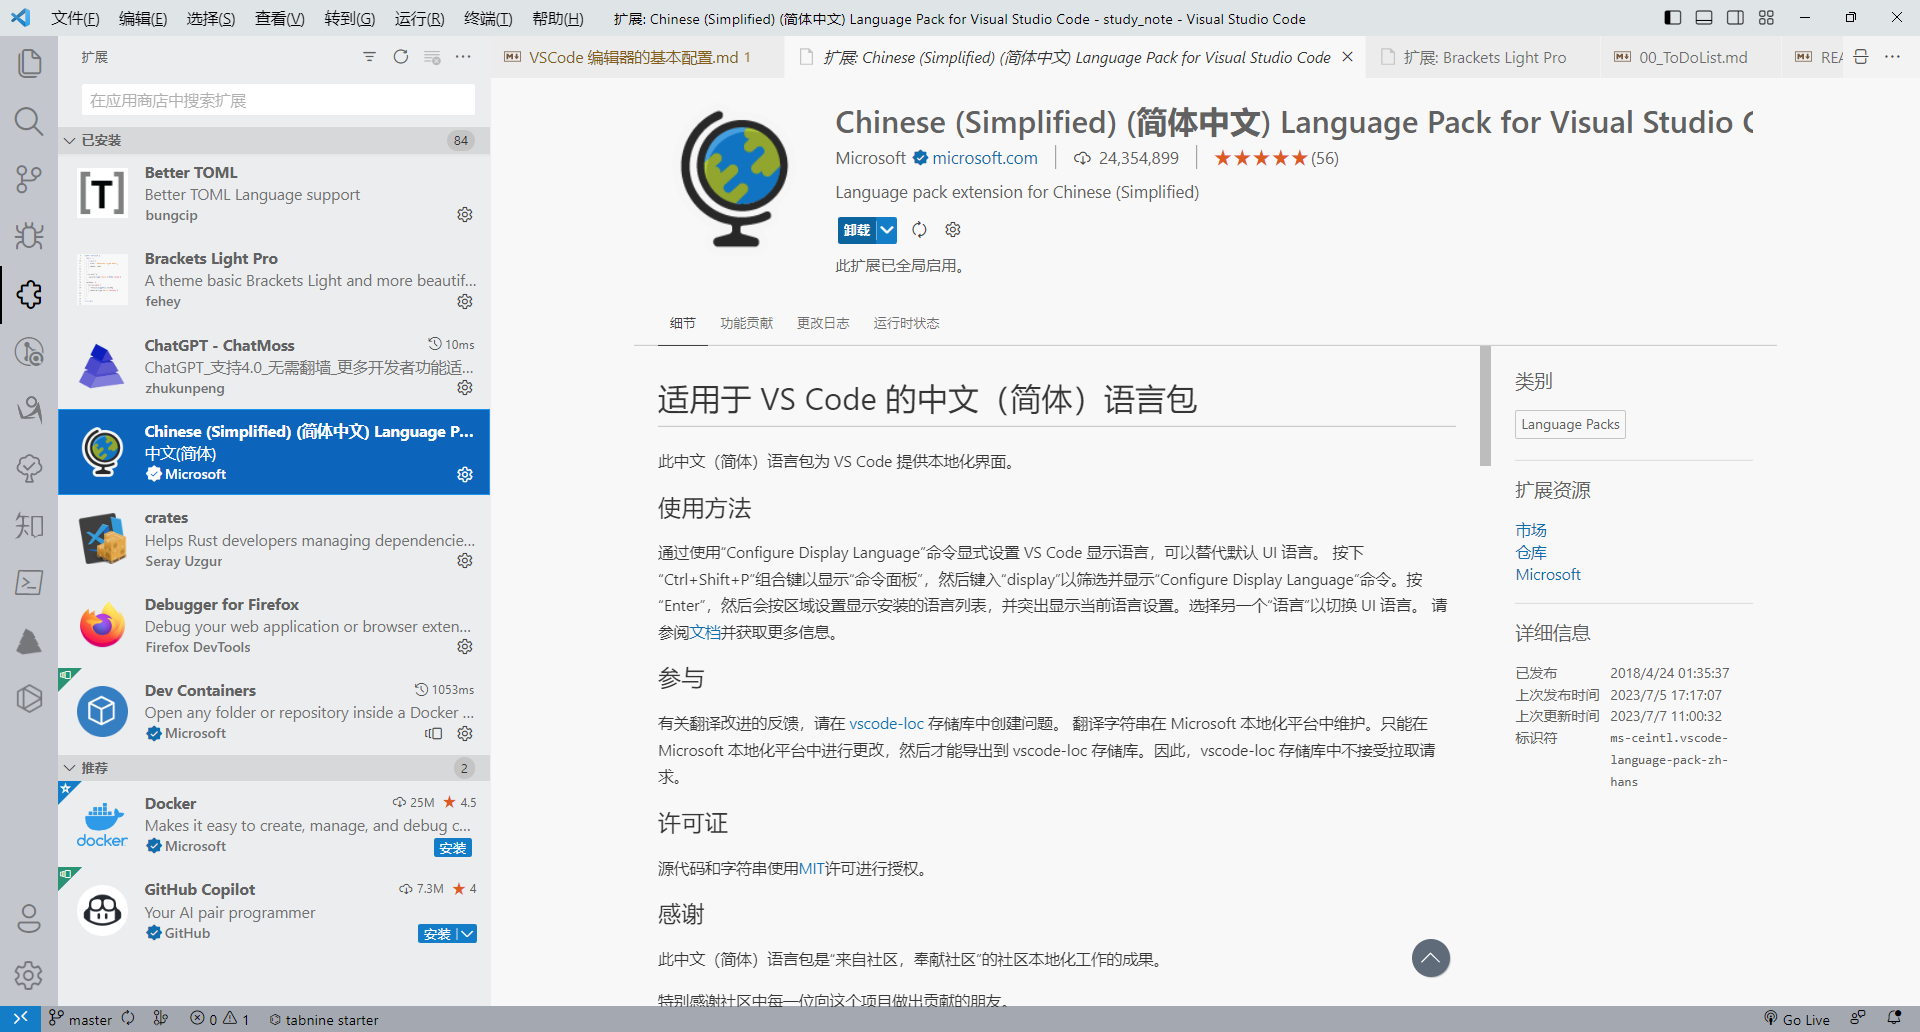Open the terminal-prompt icon in the activity bar
Screen dimensions: 1920x1032
[x=29, y=582]
